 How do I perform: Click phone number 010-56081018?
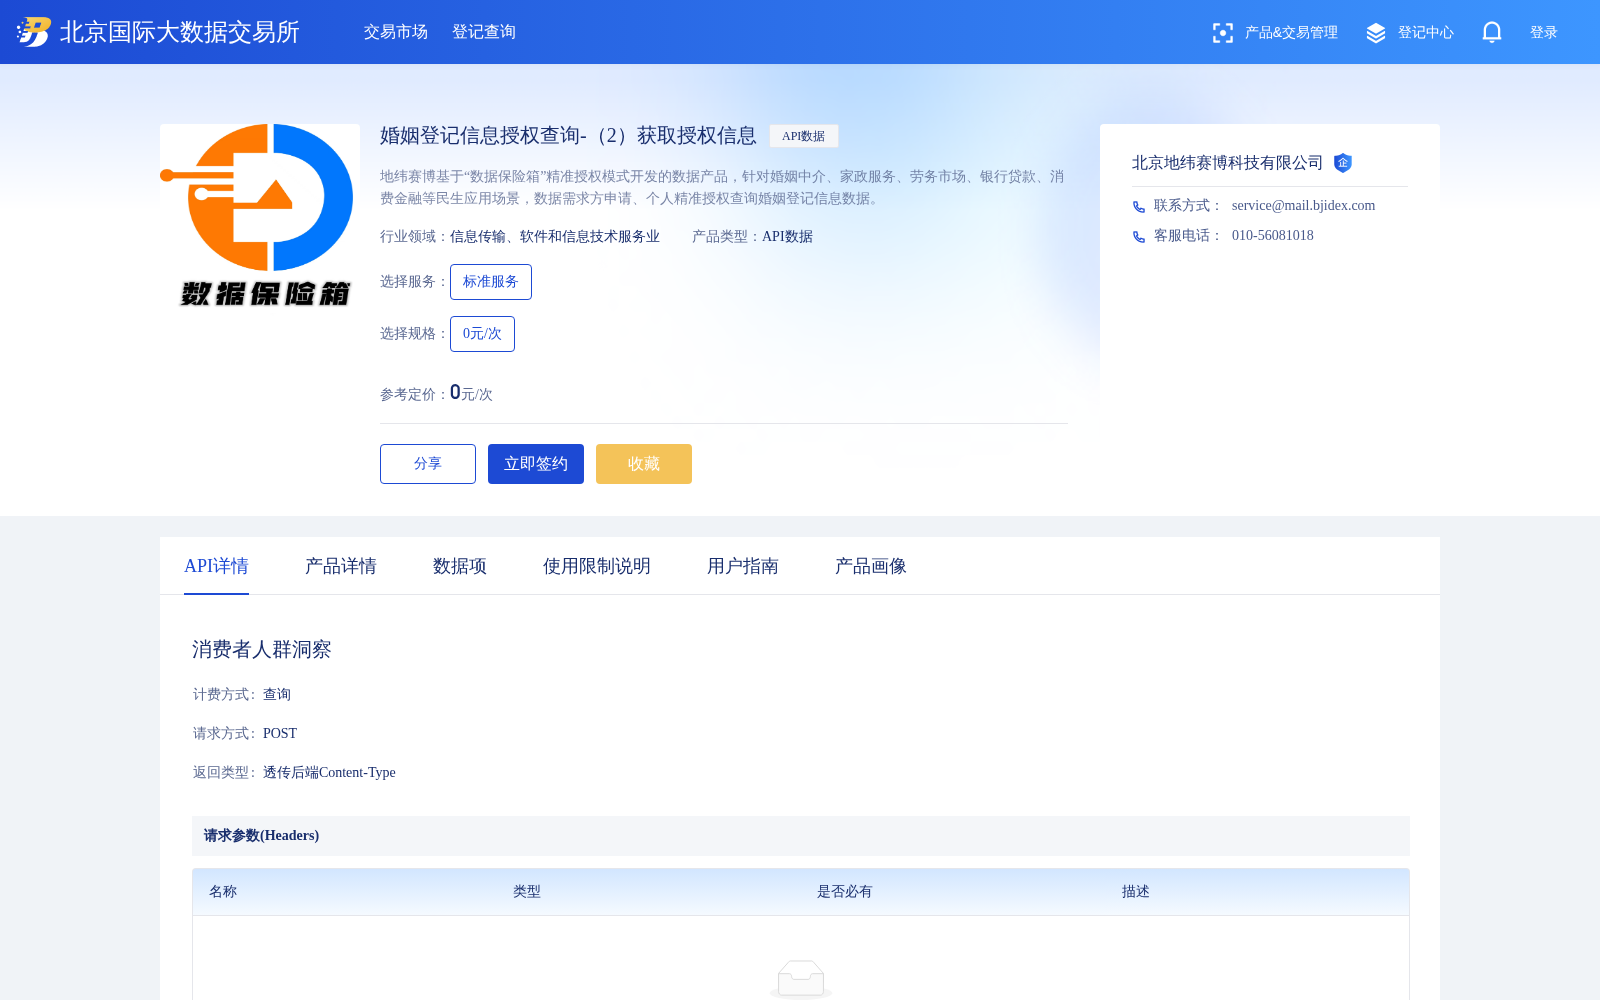tap(1273, 236)
